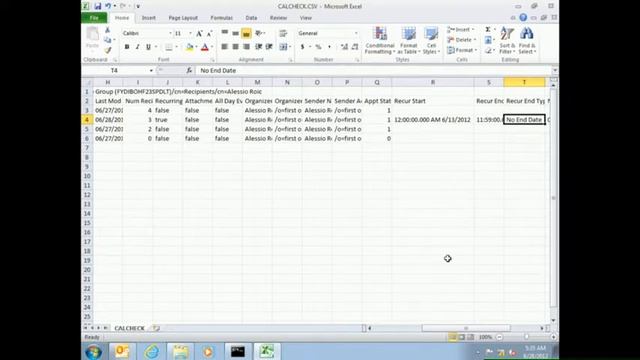Apply the red Font Color letter A
The width and height of the screenshot is (640, 360).
pos(205,47)
